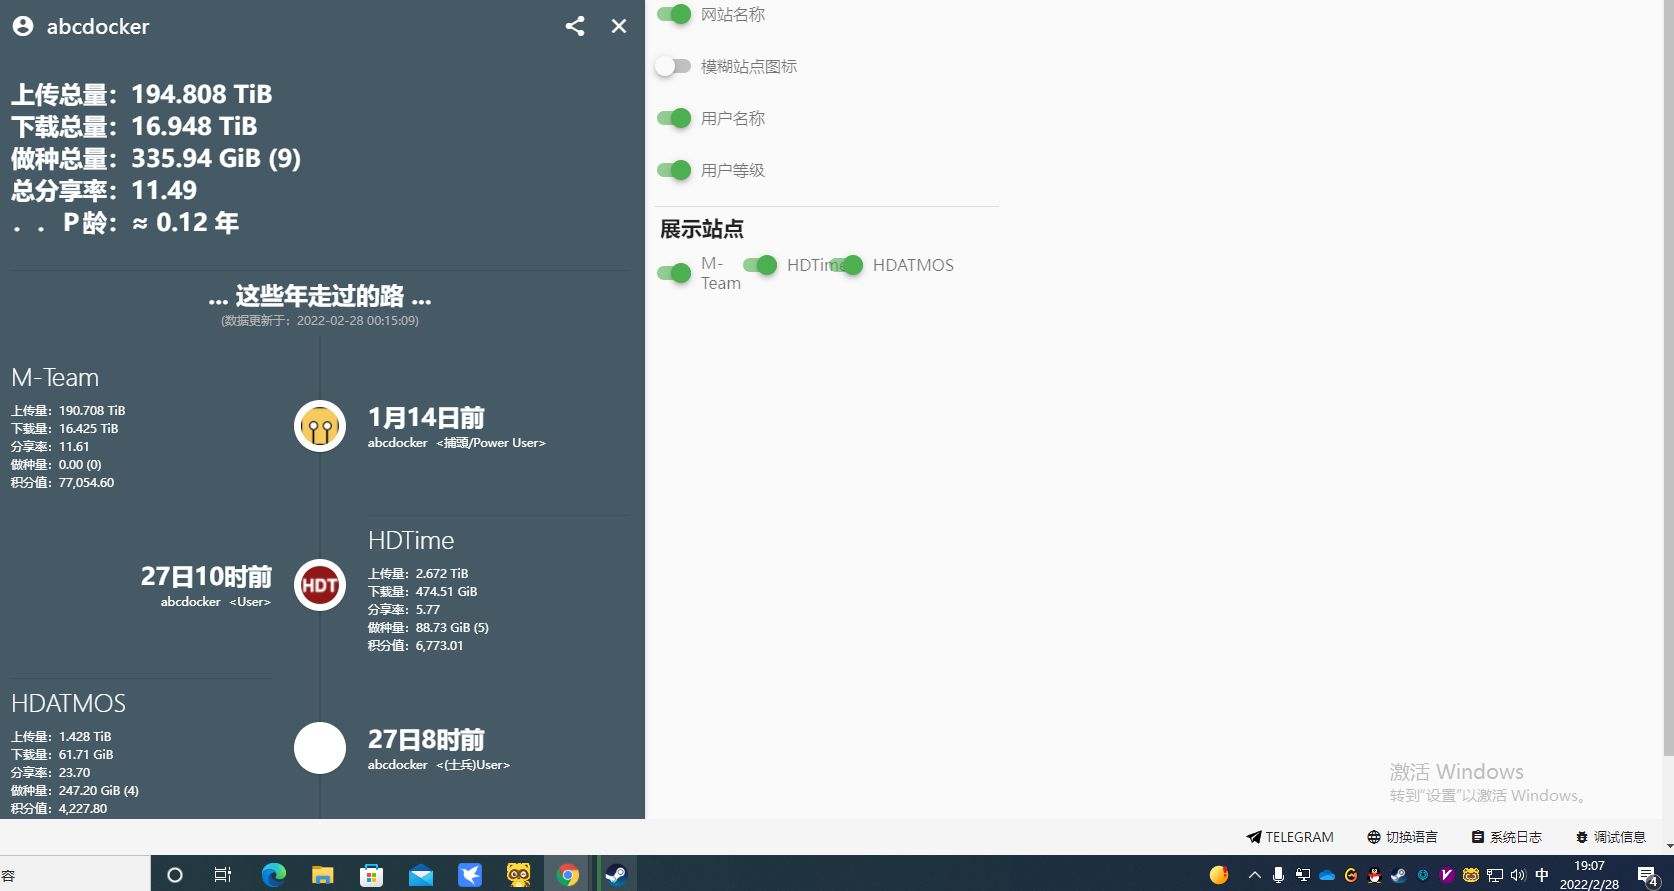The image size is (1674, 891).
Task: Click the yellow weather icon in tray
Action: click(x=1219, y=875)
